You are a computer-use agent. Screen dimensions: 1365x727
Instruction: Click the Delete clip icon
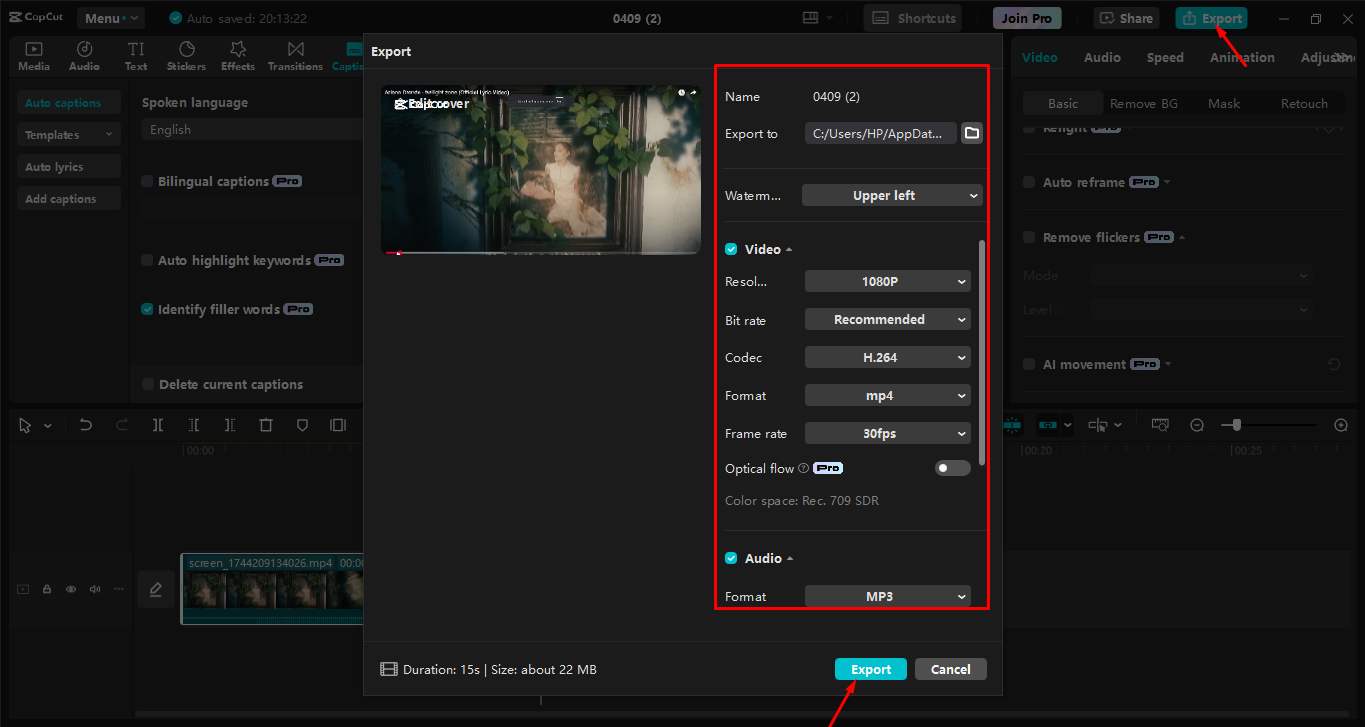(x=266, y=425)
